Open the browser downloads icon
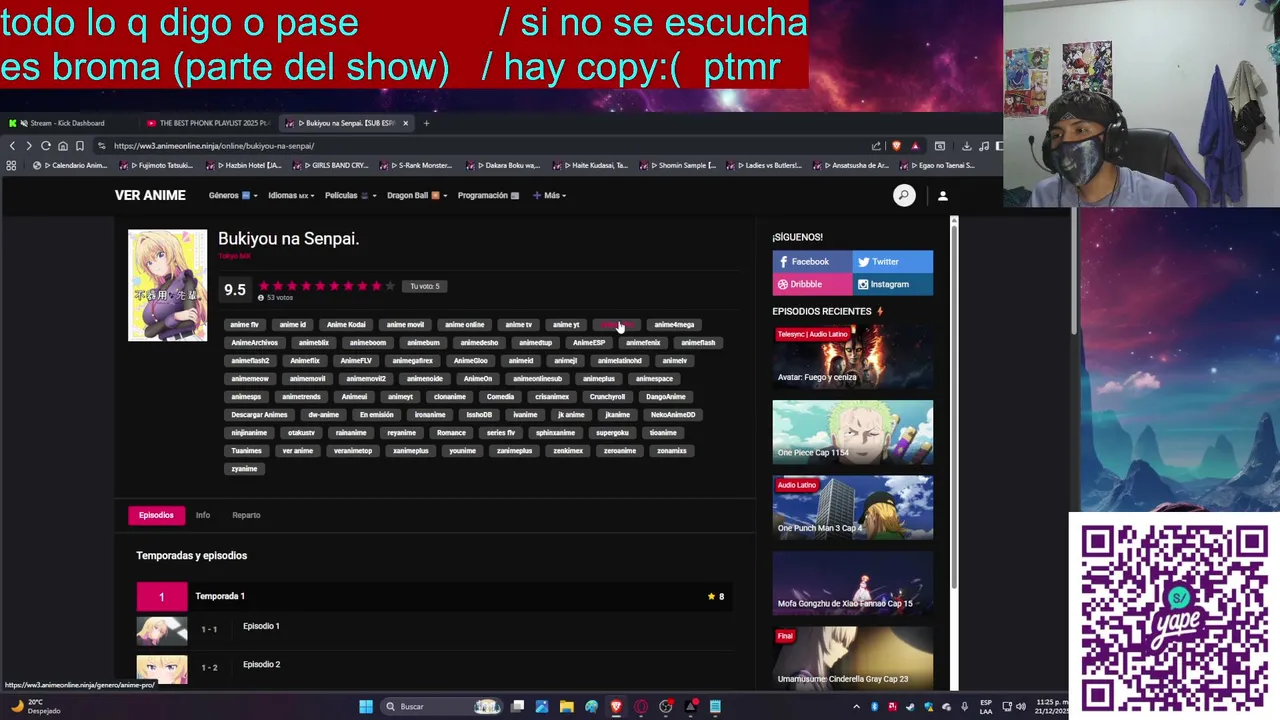The width and height of the screenshot is (1280, 720). (966, 146)
